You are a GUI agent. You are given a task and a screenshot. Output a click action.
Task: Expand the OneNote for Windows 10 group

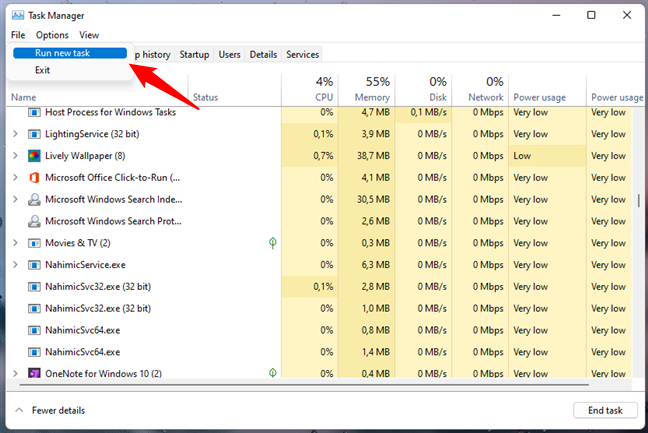tap(15, 373)
